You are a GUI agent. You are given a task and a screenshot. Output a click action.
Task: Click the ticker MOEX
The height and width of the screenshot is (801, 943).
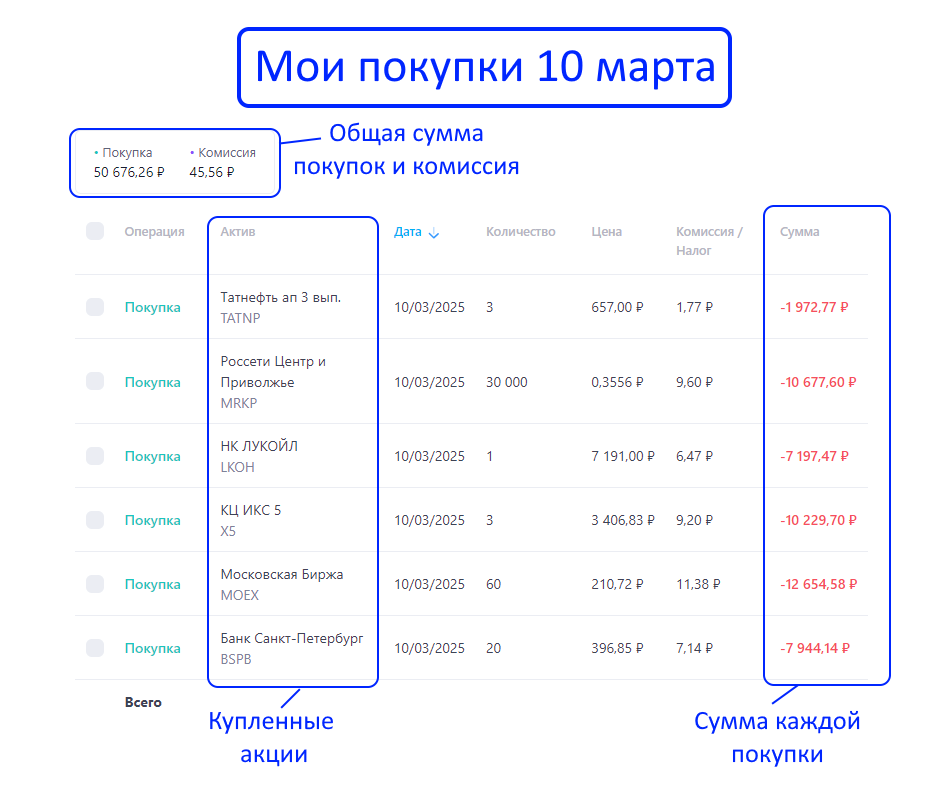(x=239, y=595)
